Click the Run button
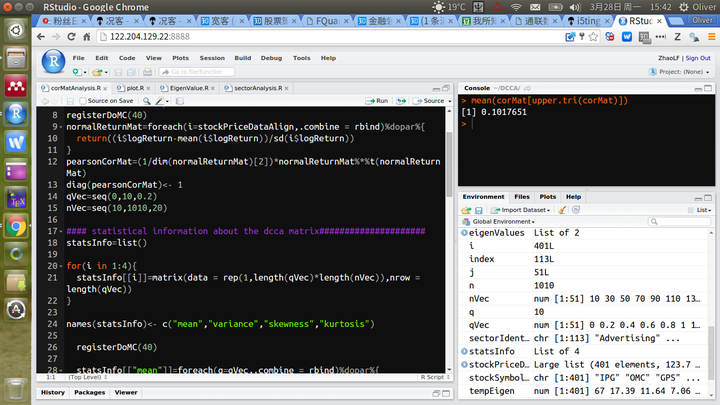The height and width of the screenshot is (405, 720). click(377, 101)
